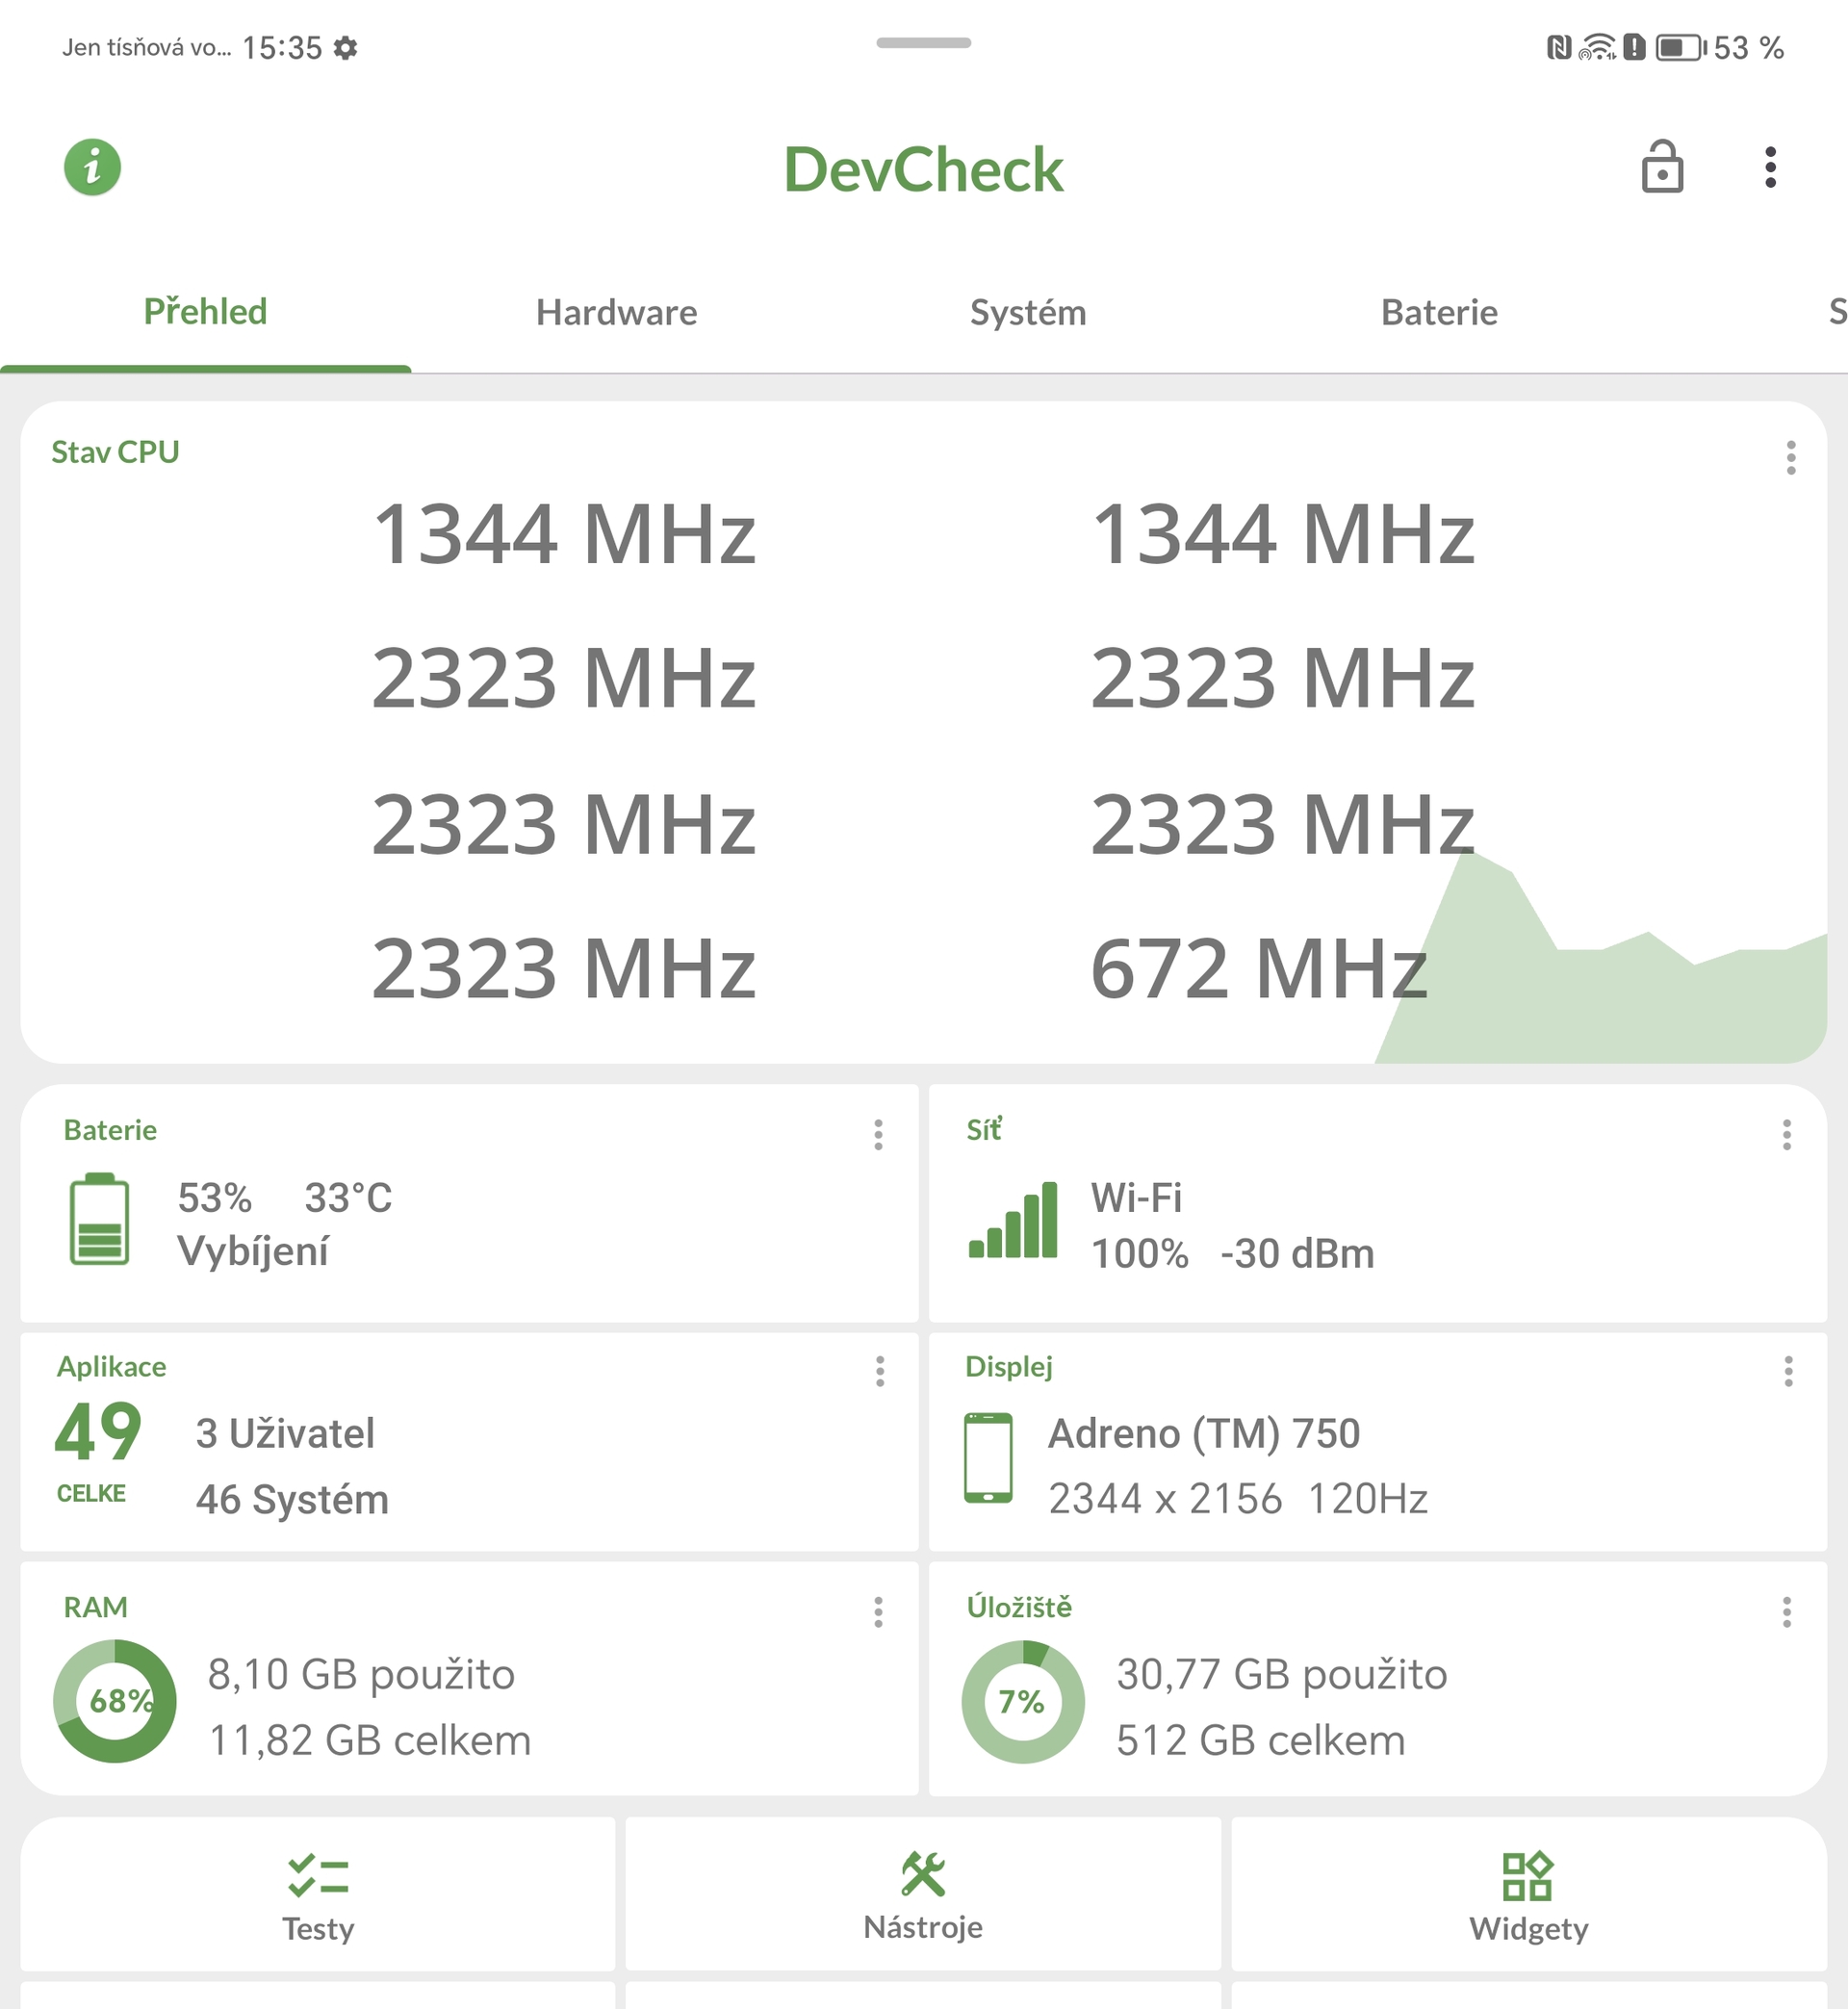Tap the CELKE label under 49
This screenshot has height=2009, width=1848.
click(91, 1493)
